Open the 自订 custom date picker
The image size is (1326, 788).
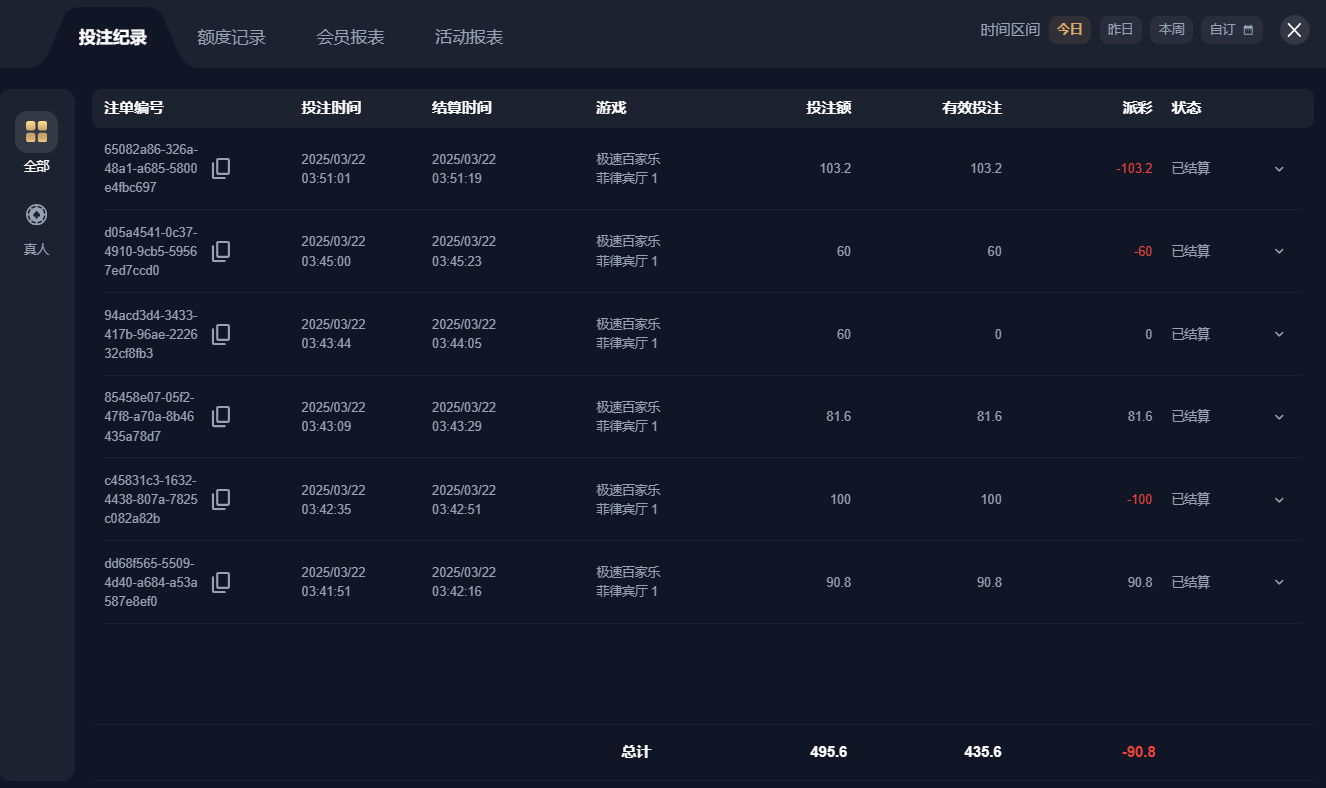[x=1231, y=30]
